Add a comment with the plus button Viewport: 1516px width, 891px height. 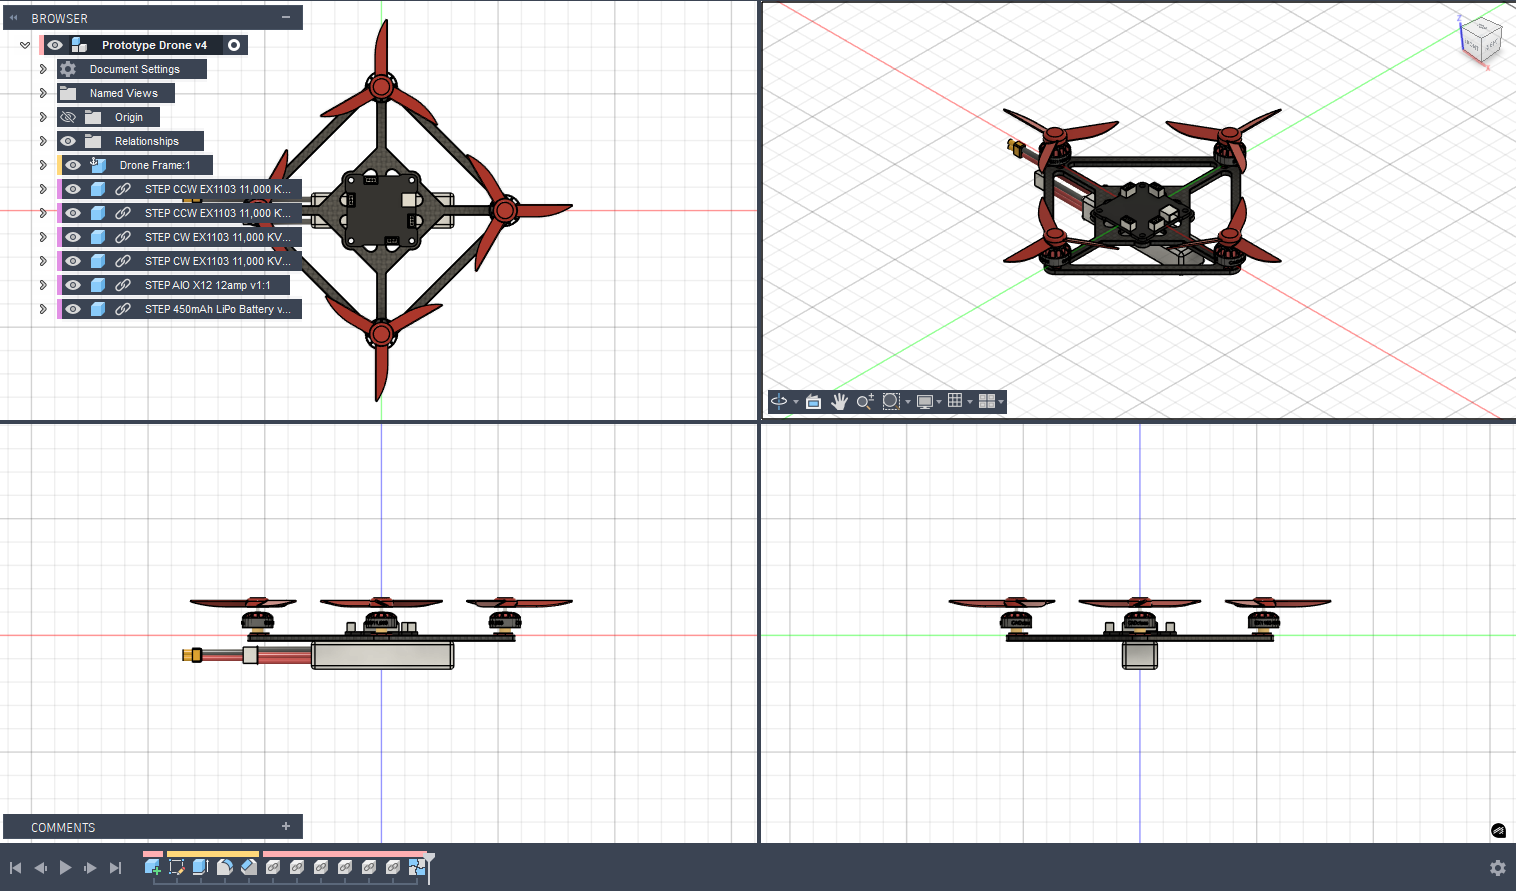286,827
